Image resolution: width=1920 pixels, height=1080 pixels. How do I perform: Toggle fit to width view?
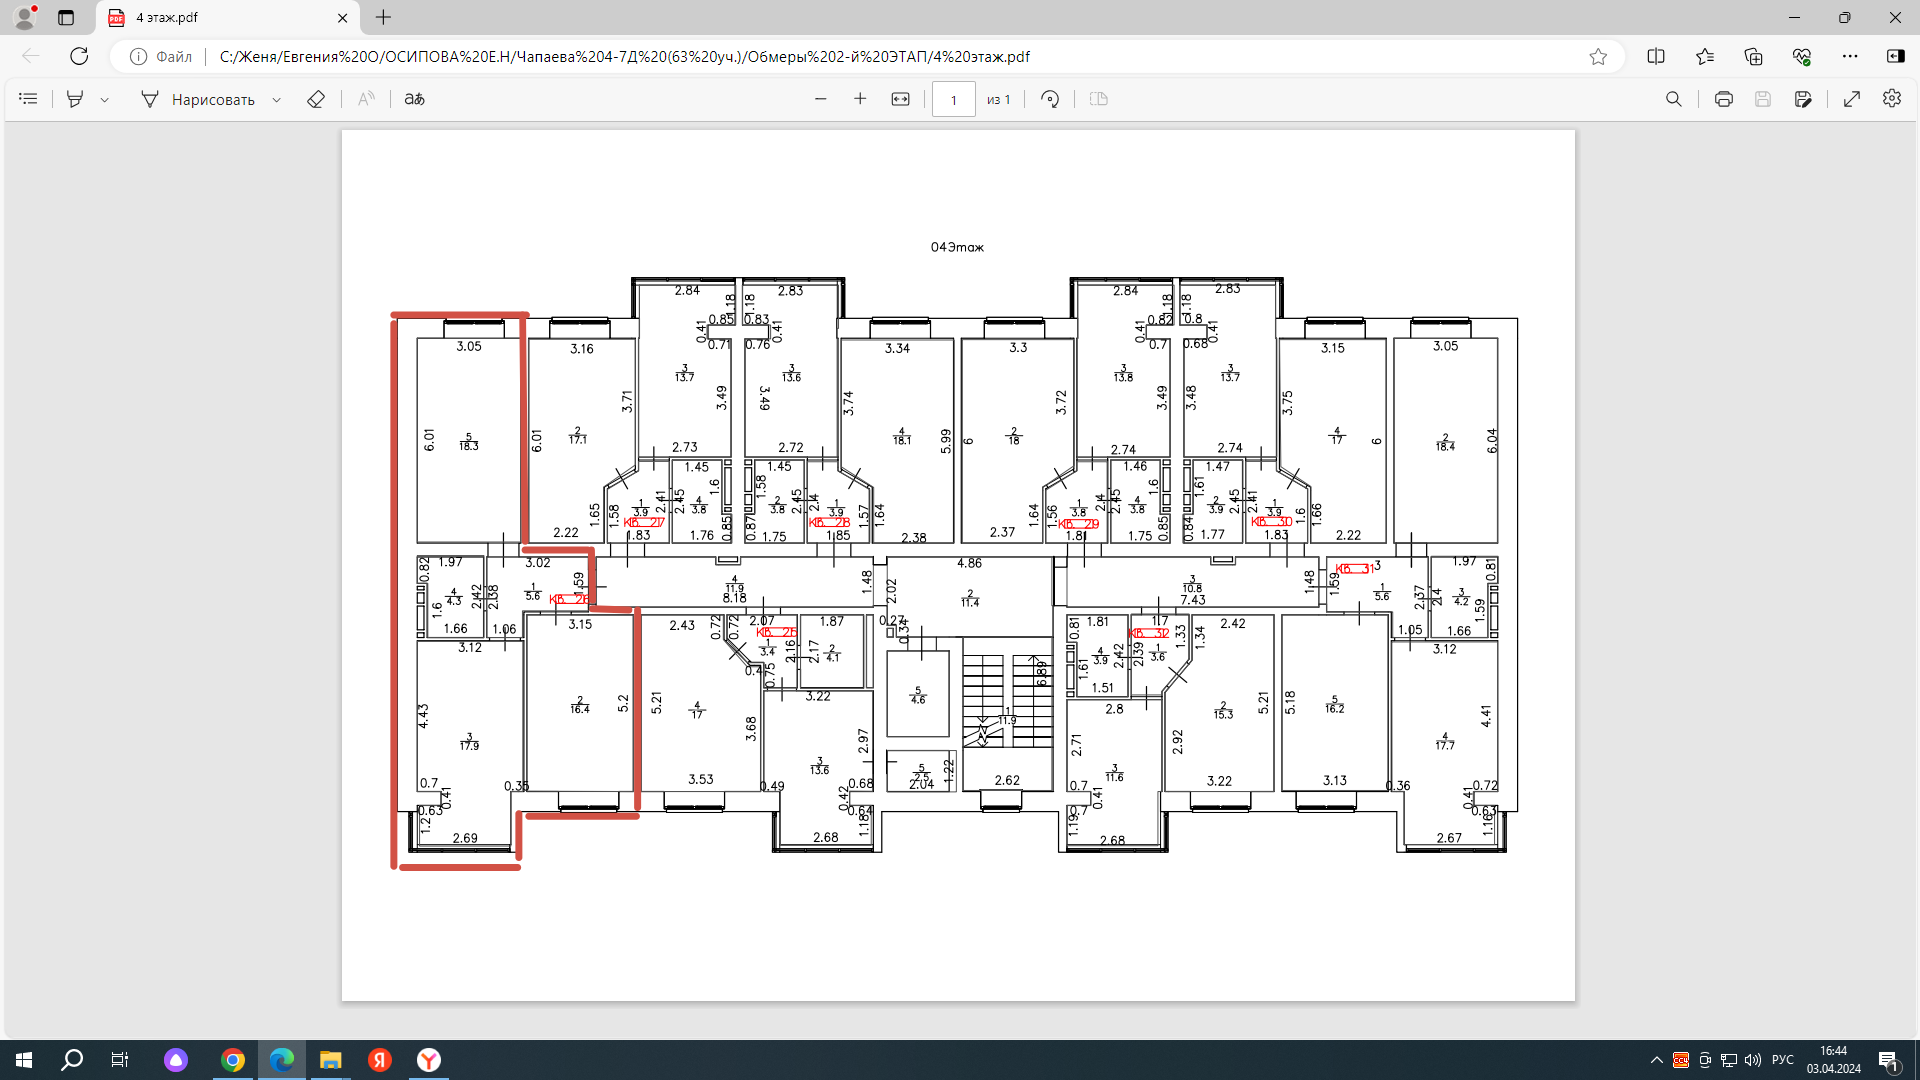(x=900, y=99)
